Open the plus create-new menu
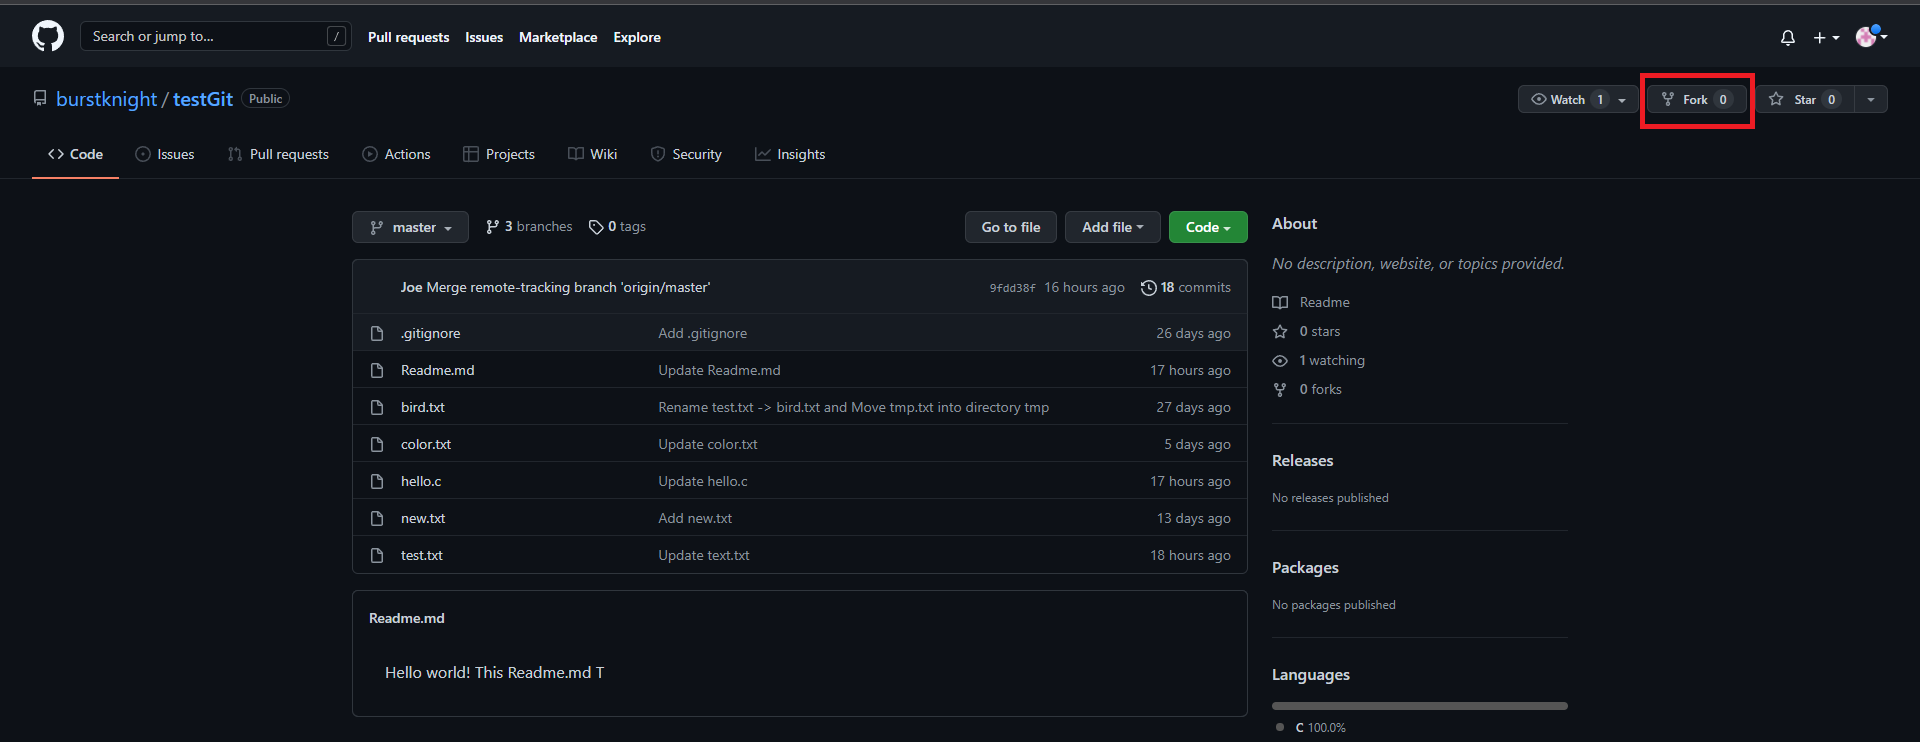The height and width of the screenshot is (742, 1920). (x=1826, y=38)
